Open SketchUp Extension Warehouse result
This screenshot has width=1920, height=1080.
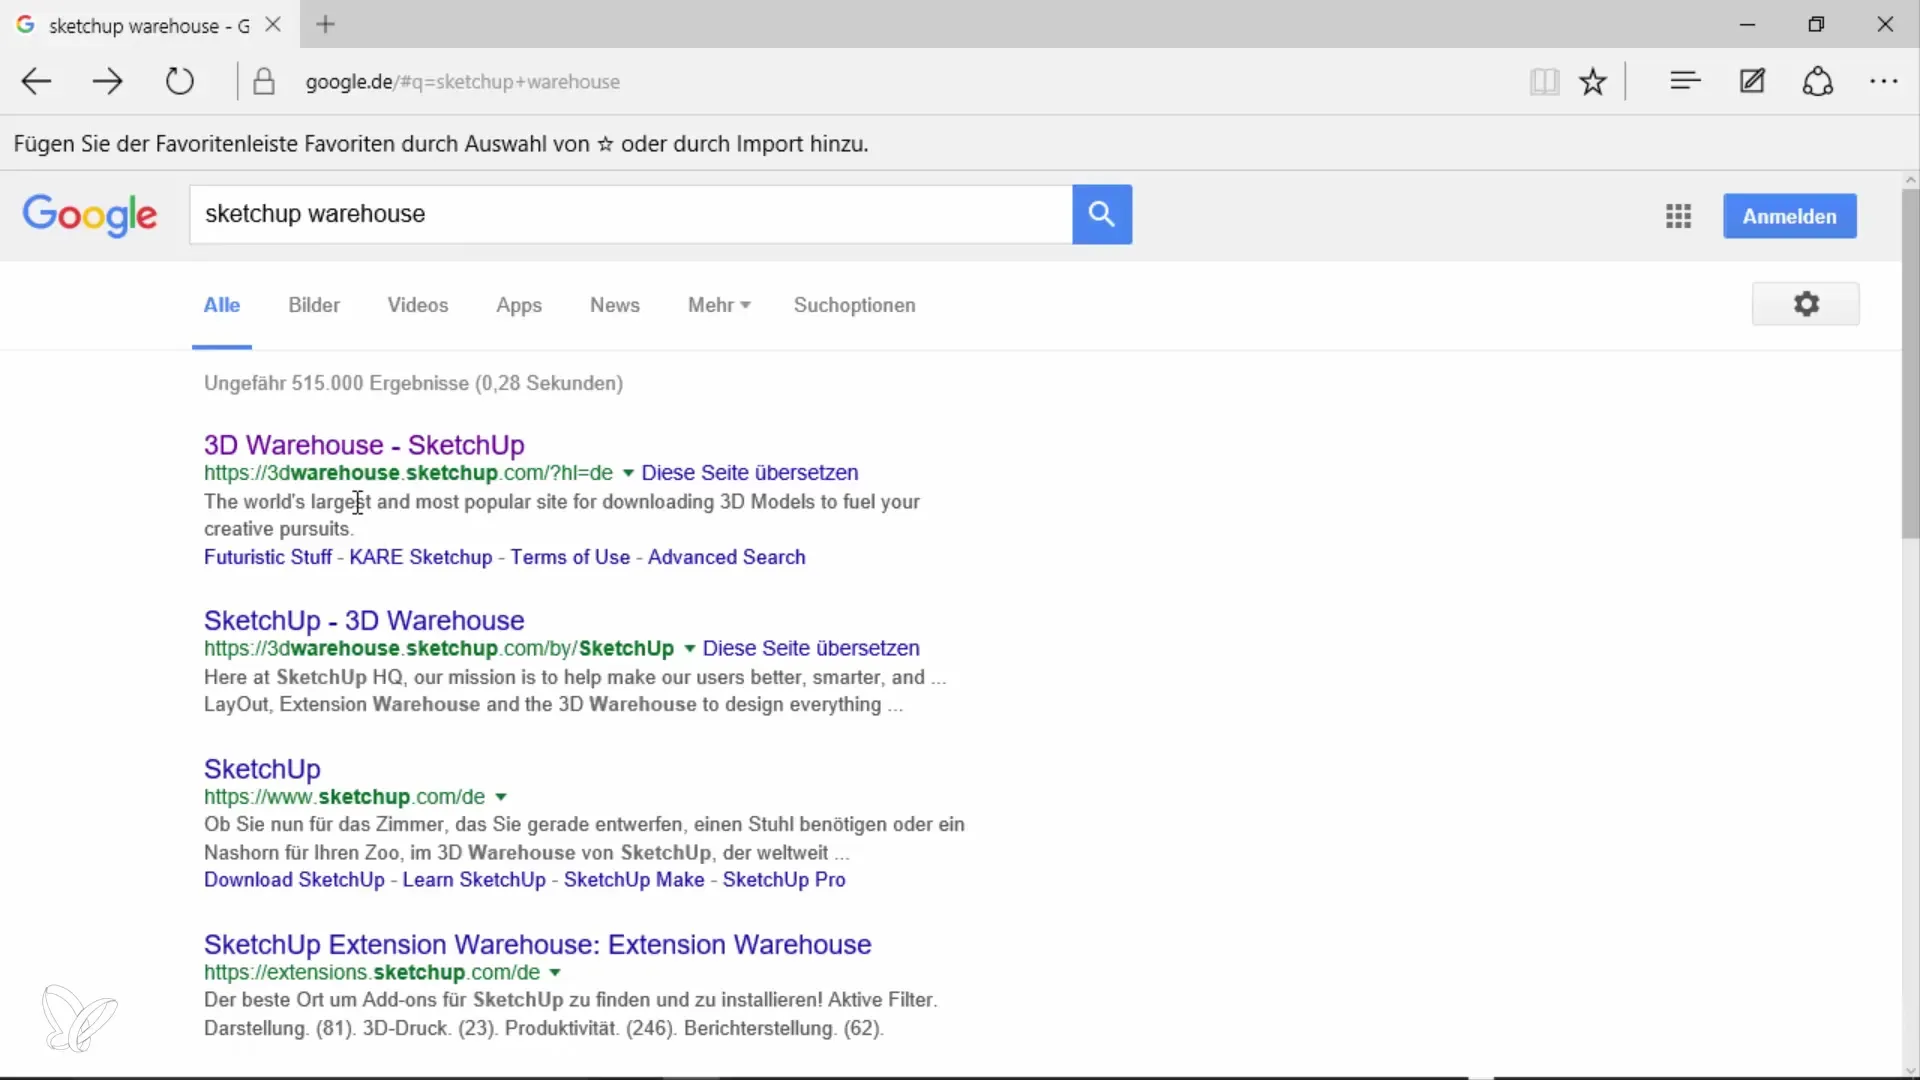[538, 945]
